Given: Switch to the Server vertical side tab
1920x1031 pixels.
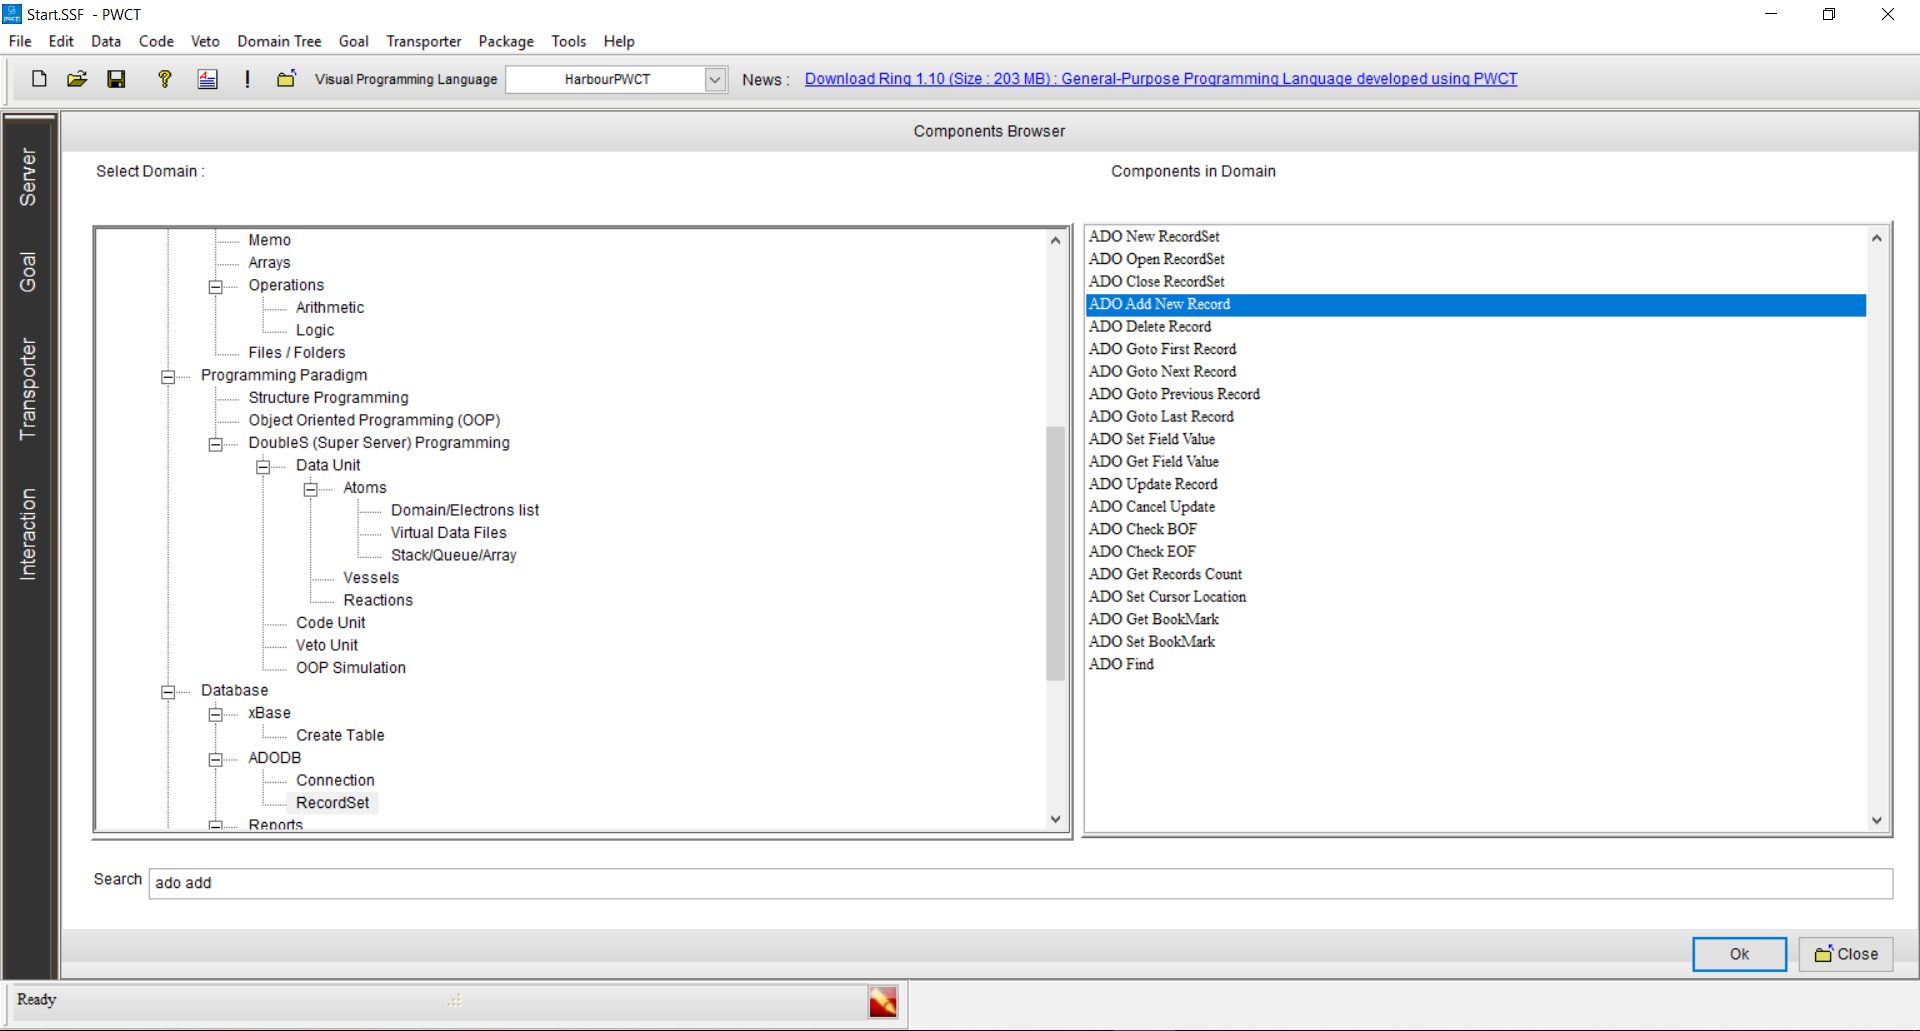Looking at the screenshot, I should click(x=28, y=177).
